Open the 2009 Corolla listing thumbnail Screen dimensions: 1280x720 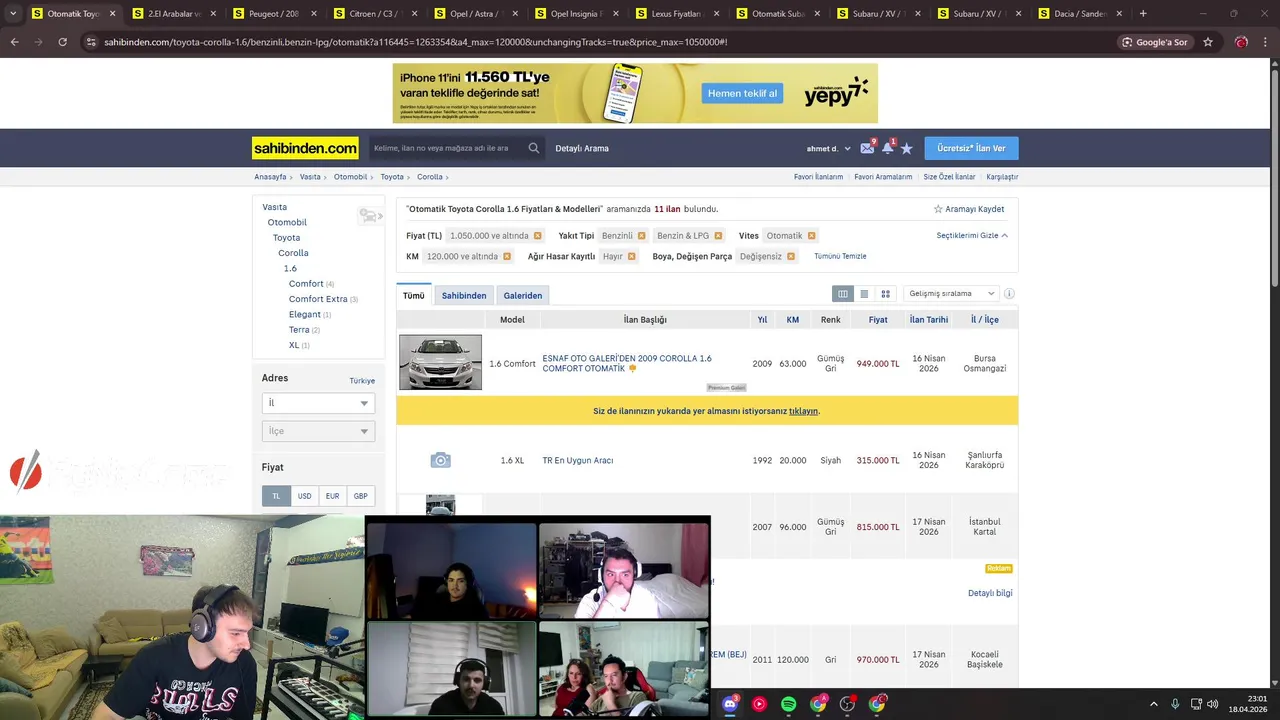(440, 362)
